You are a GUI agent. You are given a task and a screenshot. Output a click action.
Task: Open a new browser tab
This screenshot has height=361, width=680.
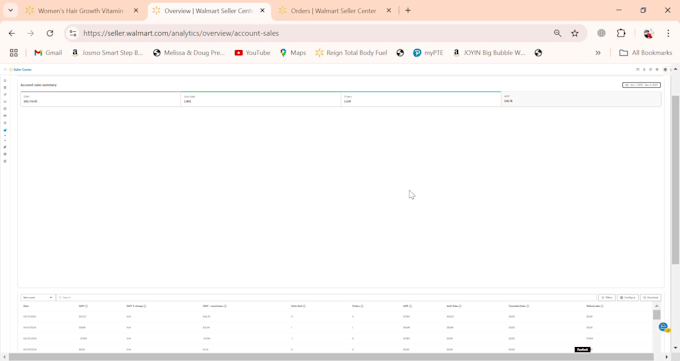point(408,10)
